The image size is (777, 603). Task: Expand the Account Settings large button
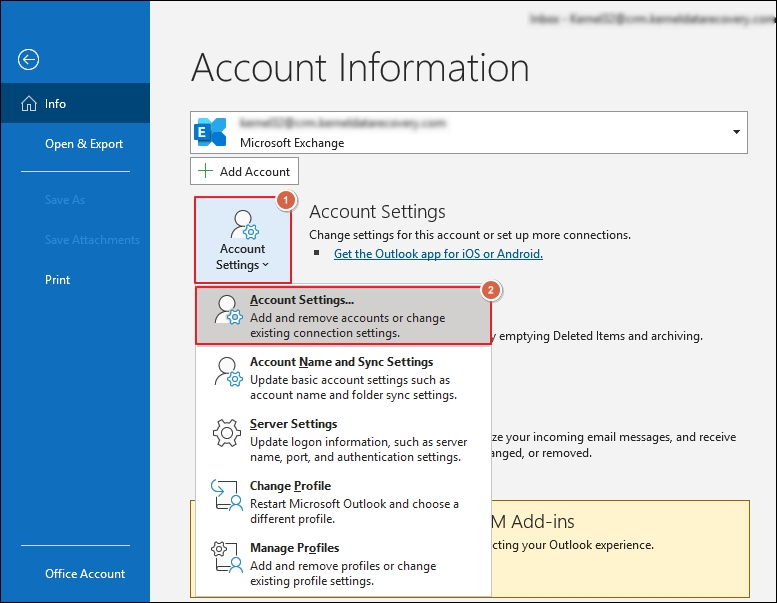(x=243, y=240)
